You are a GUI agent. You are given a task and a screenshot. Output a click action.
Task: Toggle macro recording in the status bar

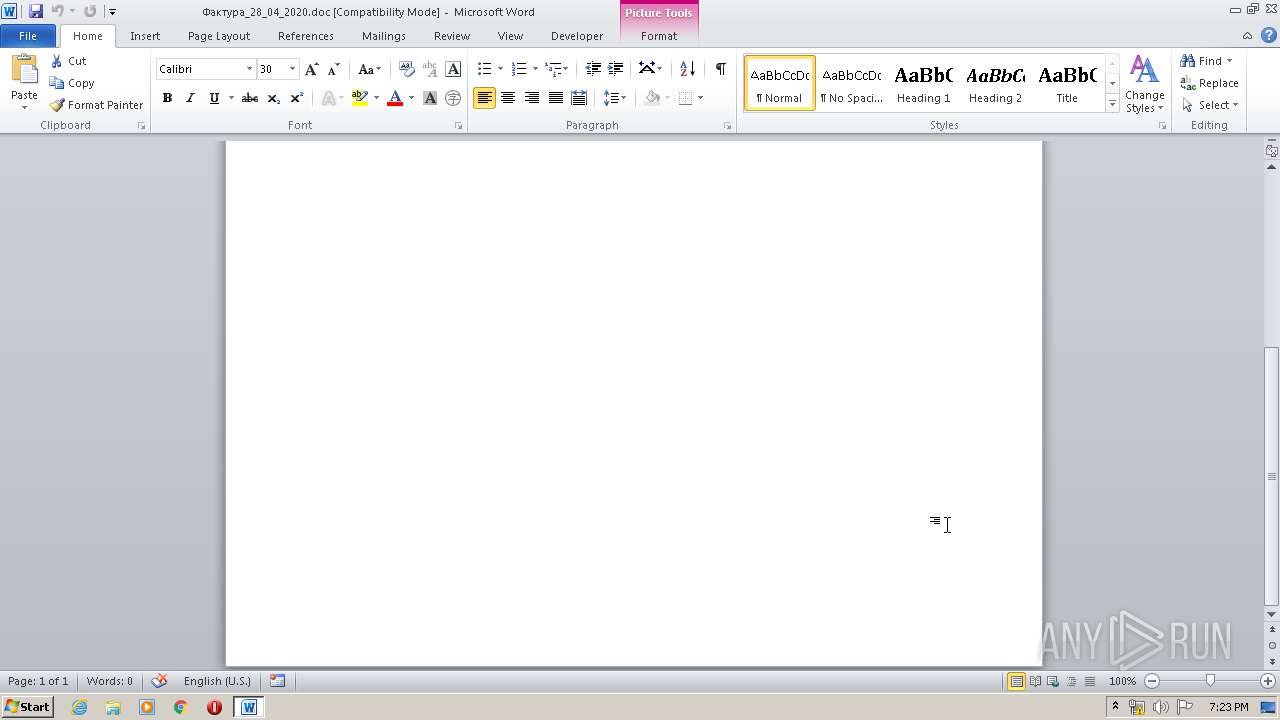[x=278, y=681]
